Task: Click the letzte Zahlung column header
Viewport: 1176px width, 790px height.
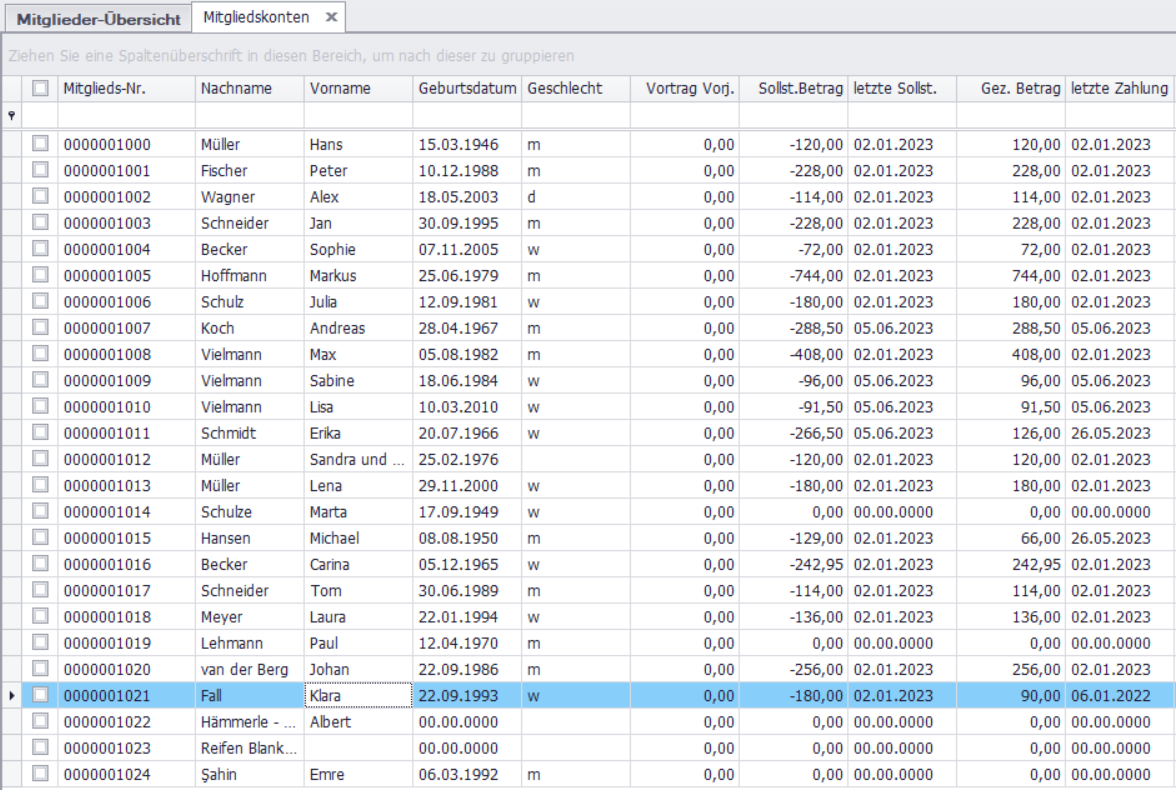Action: 1118,88
